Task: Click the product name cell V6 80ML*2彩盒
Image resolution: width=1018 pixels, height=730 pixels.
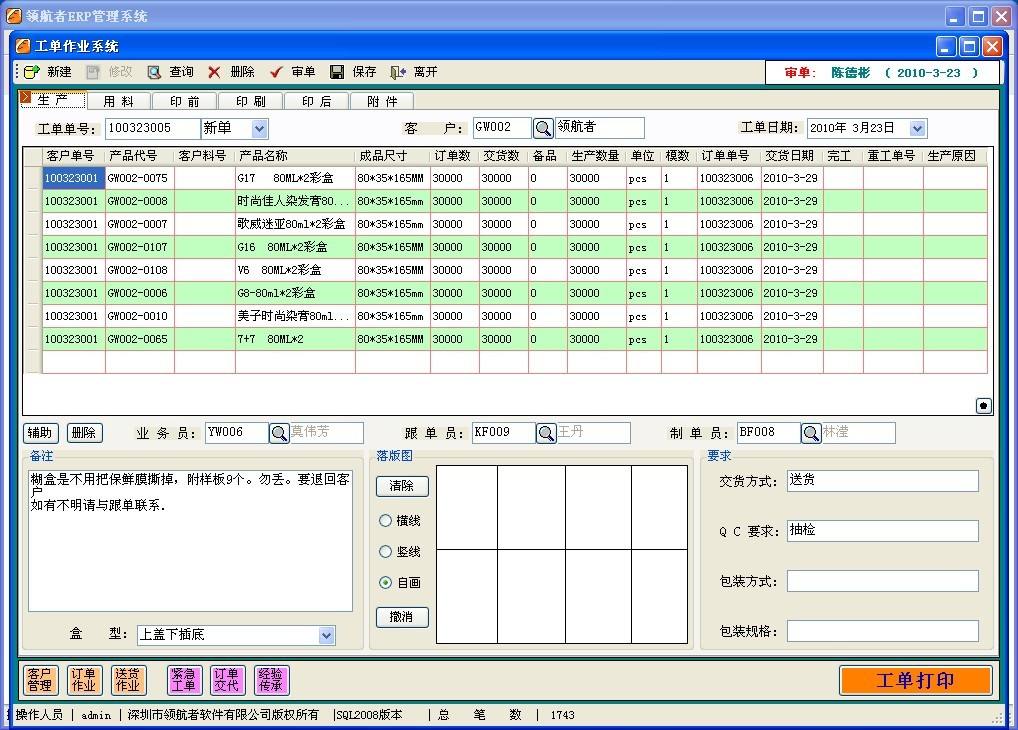Action: tap(294, 270)
